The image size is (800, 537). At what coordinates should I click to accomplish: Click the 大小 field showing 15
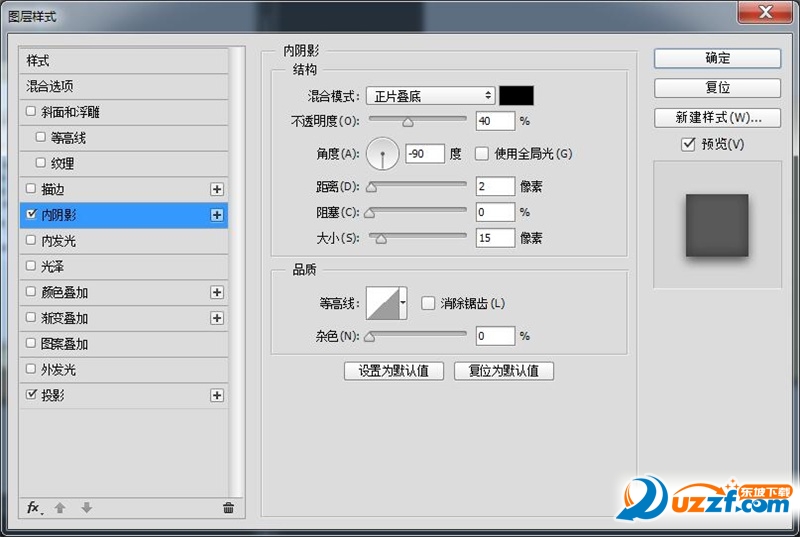coord(495,238)
